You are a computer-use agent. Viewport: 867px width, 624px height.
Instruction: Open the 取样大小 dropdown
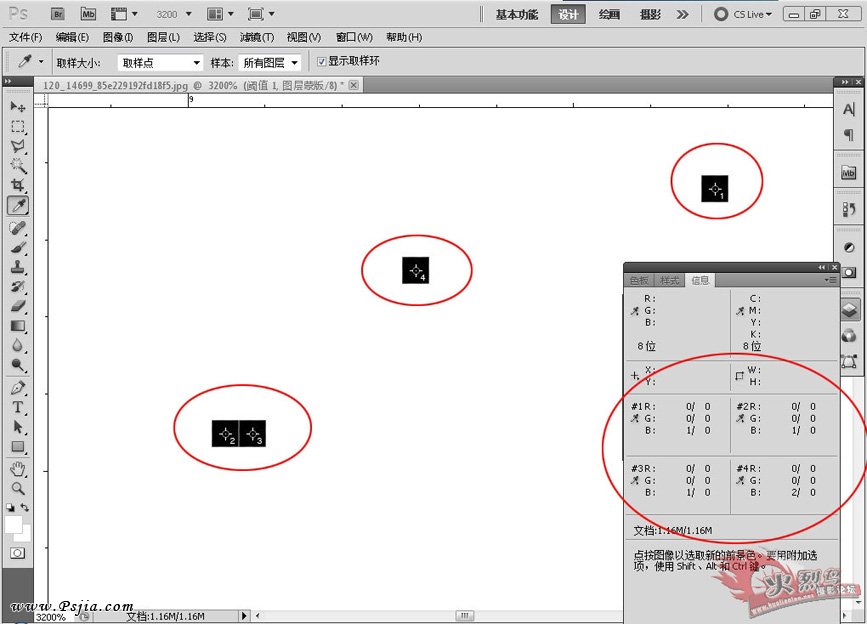[160, 63]
